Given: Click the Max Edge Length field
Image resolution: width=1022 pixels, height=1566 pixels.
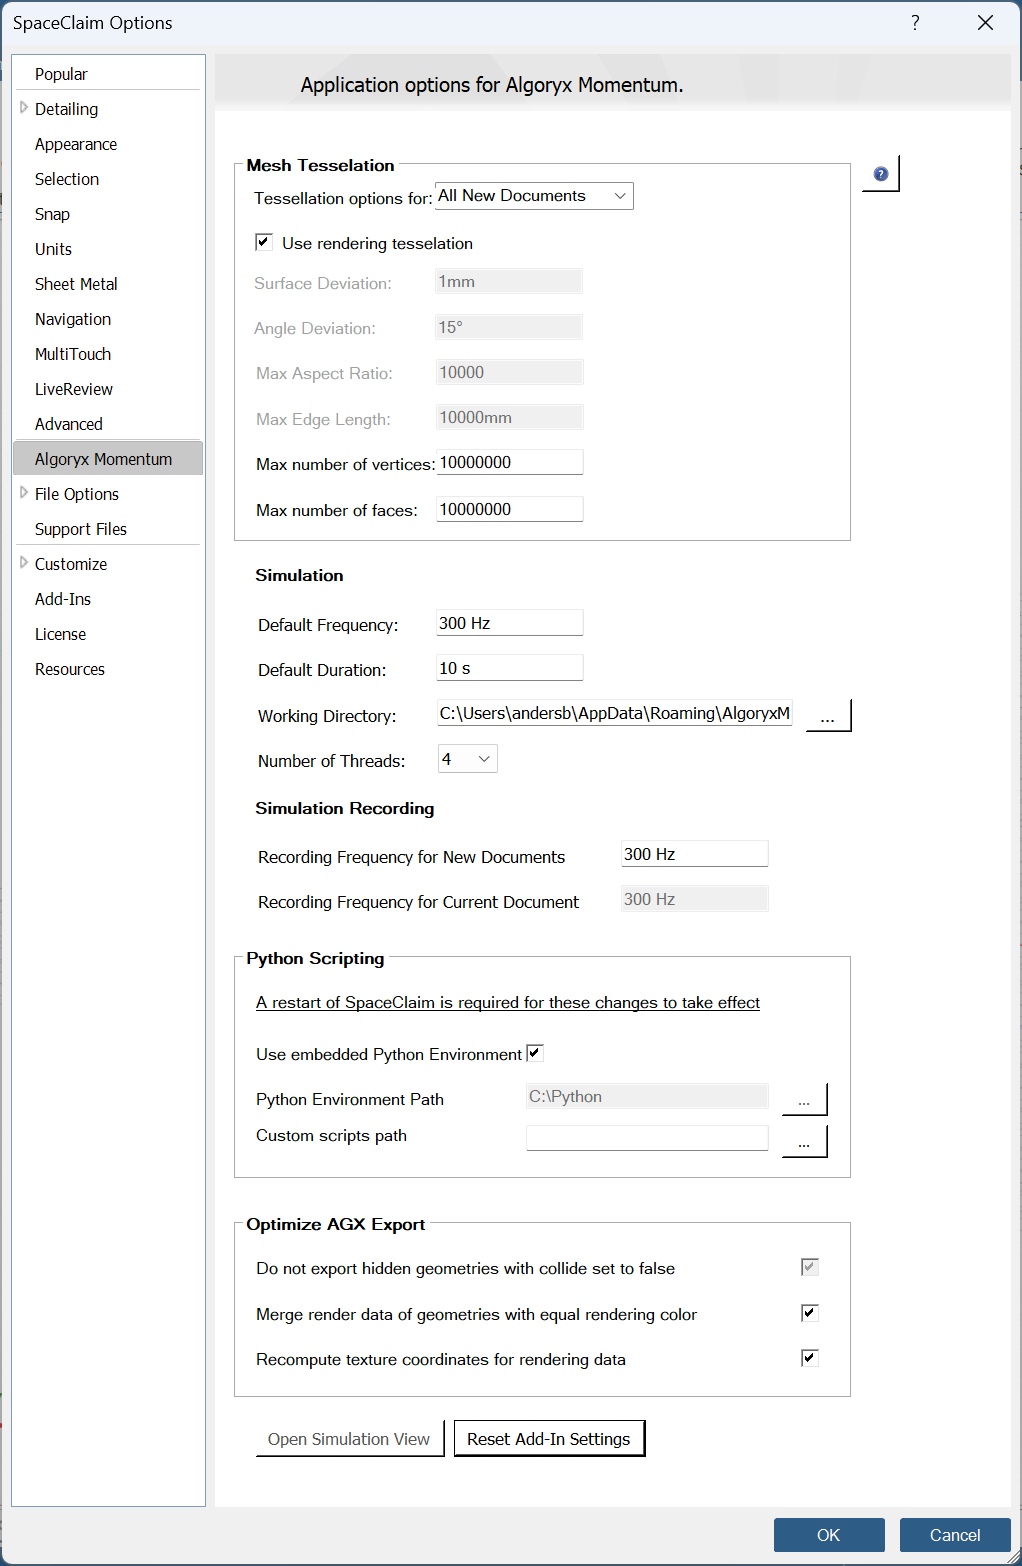Looking at the screenshot, I should 509,417.
